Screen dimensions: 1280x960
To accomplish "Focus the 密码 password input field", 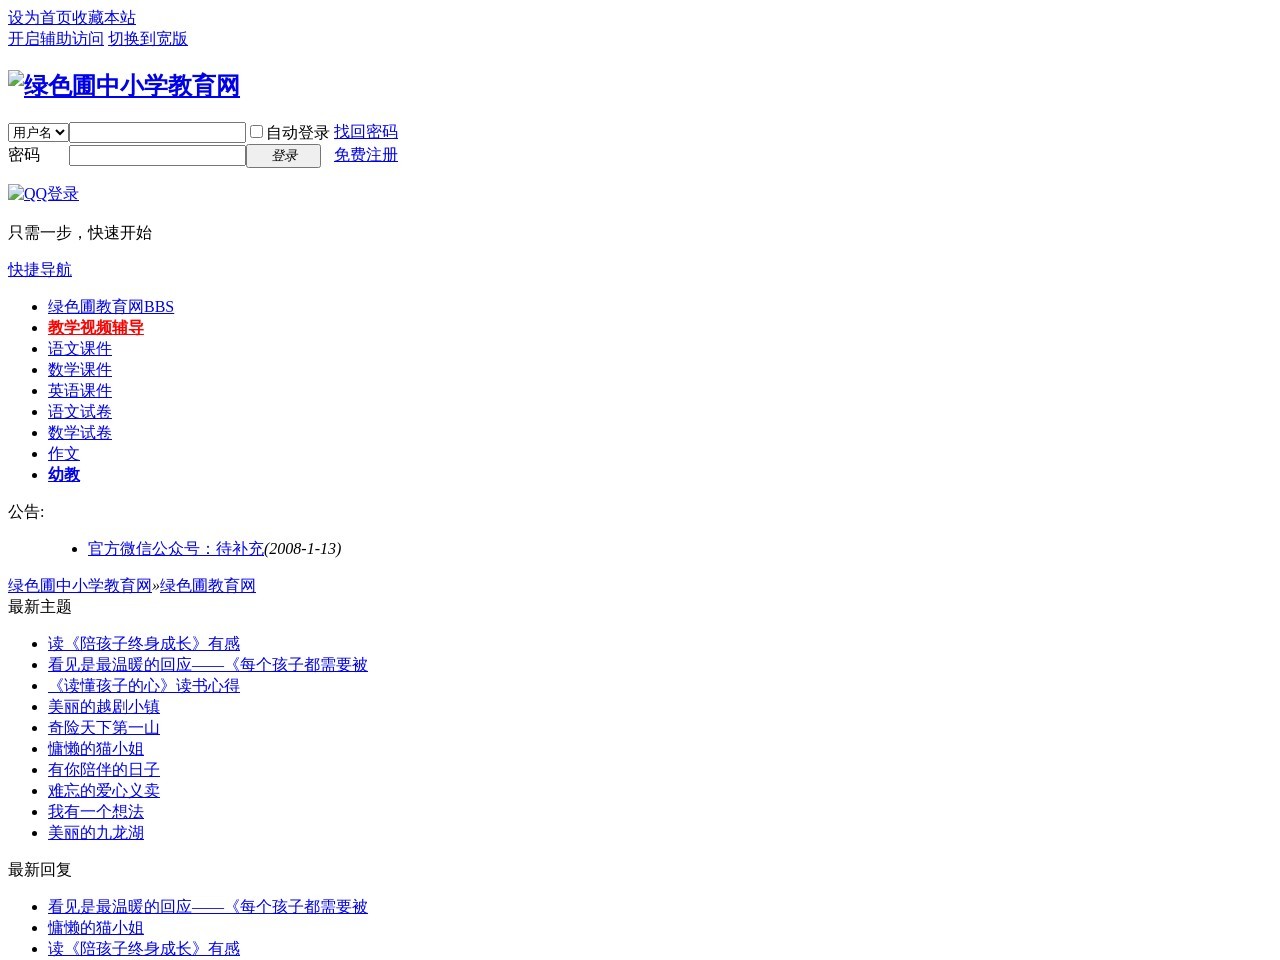I will (x=157, y=155).
